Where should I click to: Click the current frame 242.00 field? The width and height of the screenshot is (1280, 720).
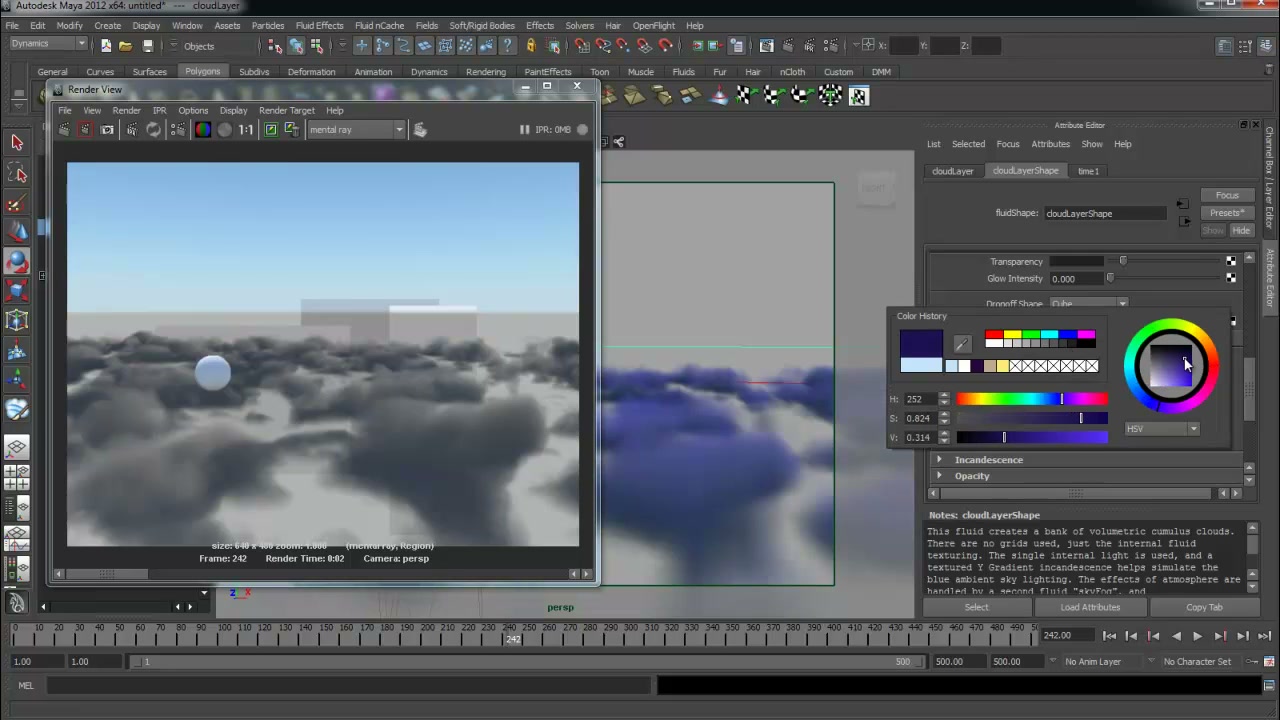(1066, 636)
